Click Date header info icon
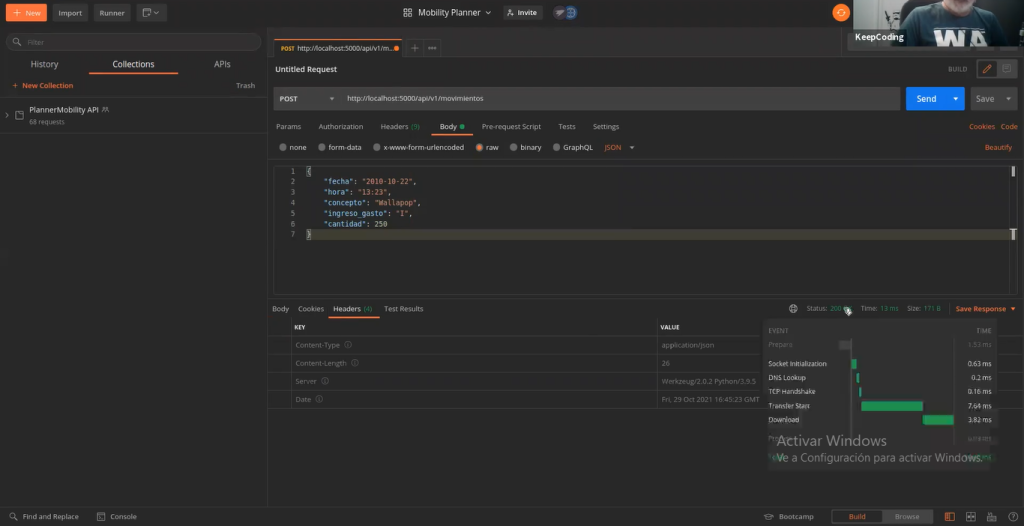 [319, 399]
